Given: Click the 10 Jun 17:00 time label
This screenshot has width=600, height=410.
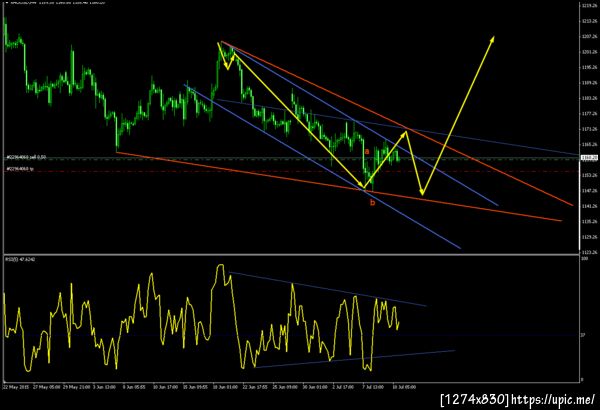Looking at the screenshot, I should tap(165, 387).
